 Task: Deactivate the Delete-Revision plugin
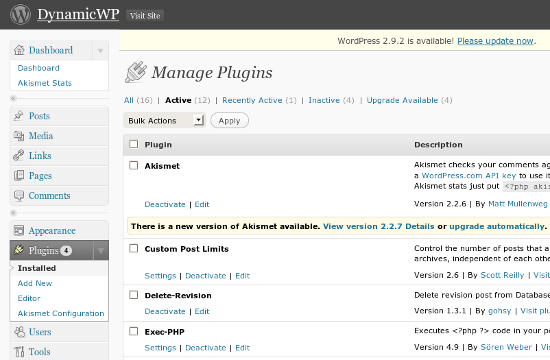pyautogui.click(x=165, y=311)
